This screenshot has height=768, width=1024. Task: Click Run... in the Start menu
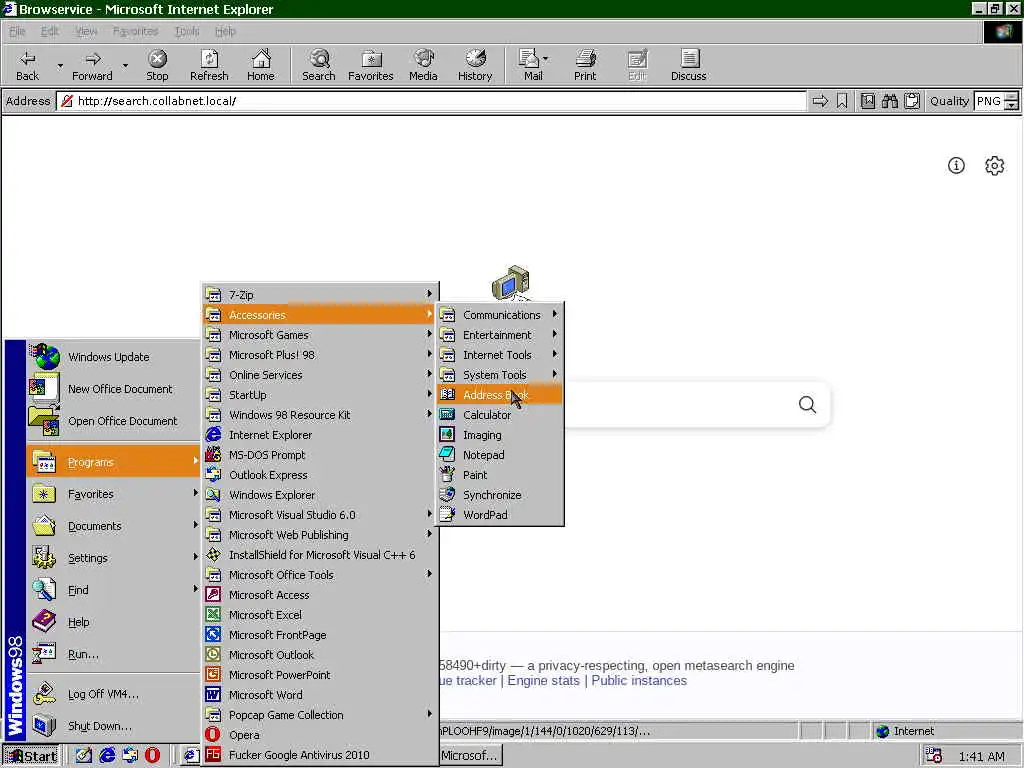[x=113, y=654]
